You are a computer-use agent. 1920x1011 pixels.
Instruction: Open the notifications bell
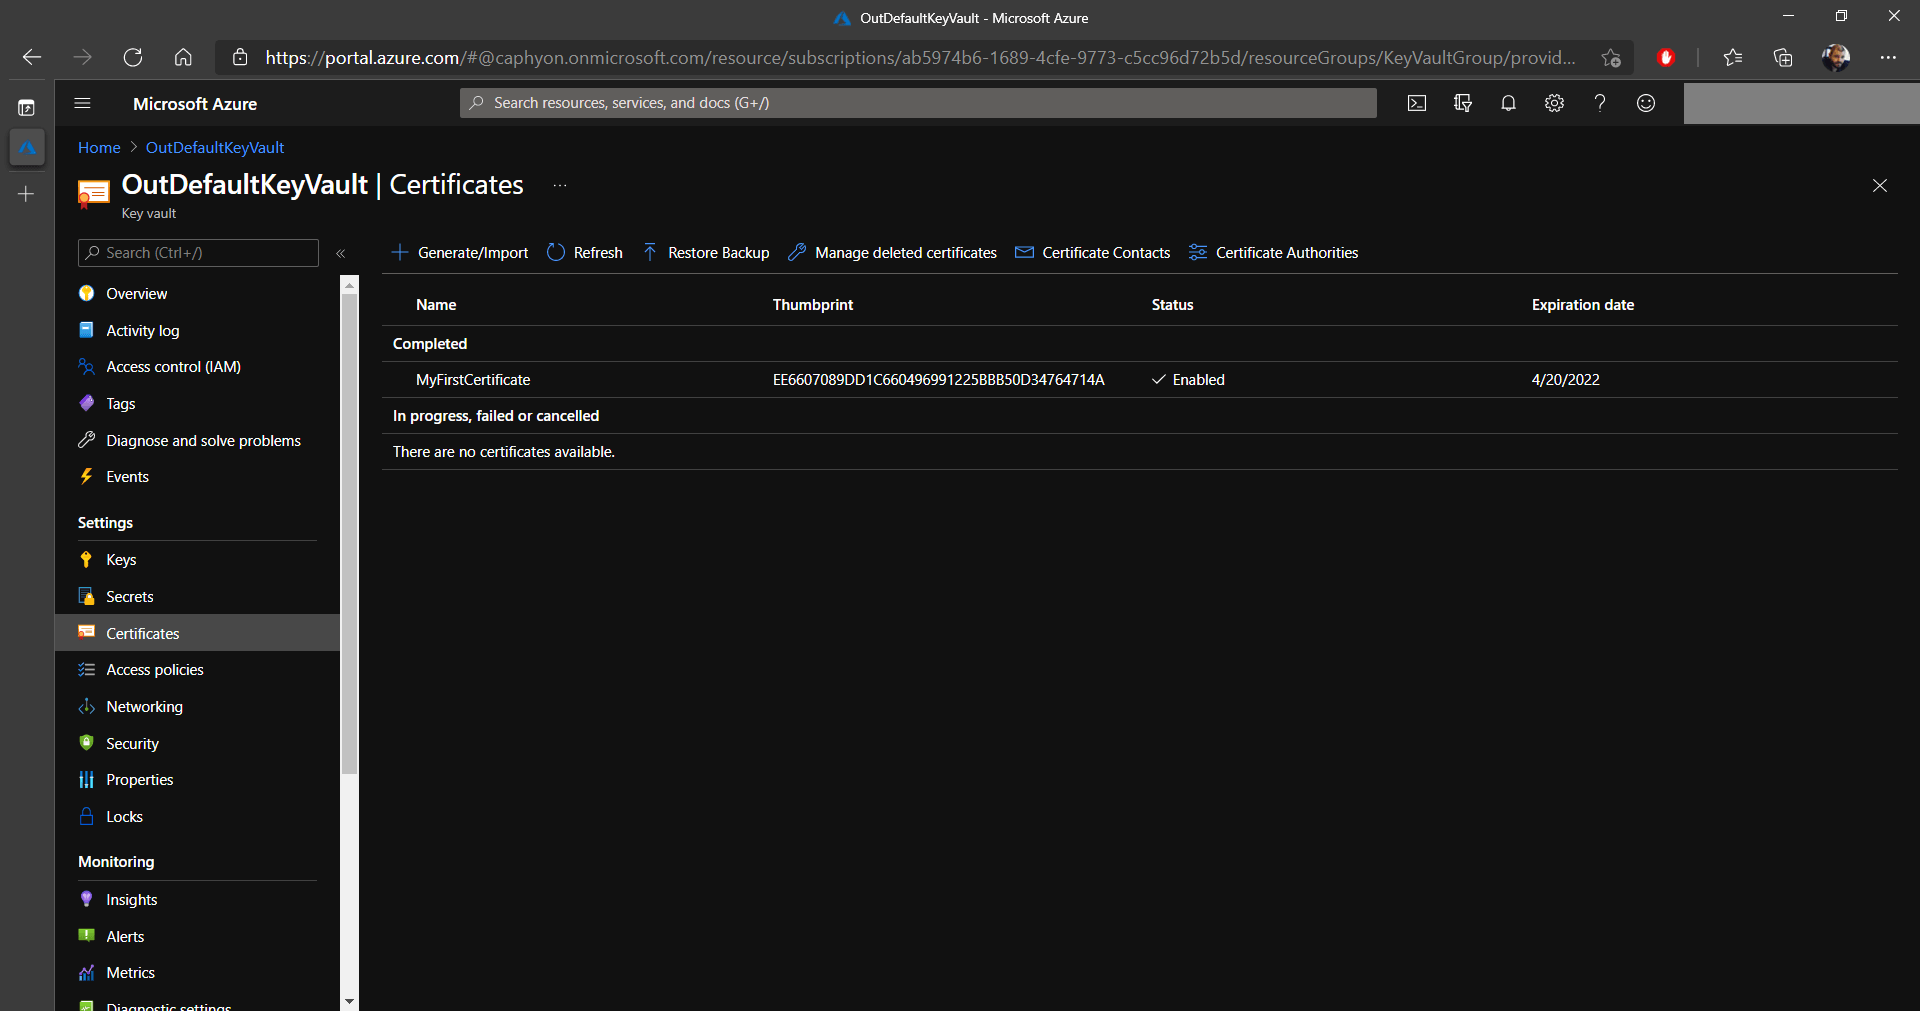click(x=1508, y=103)
